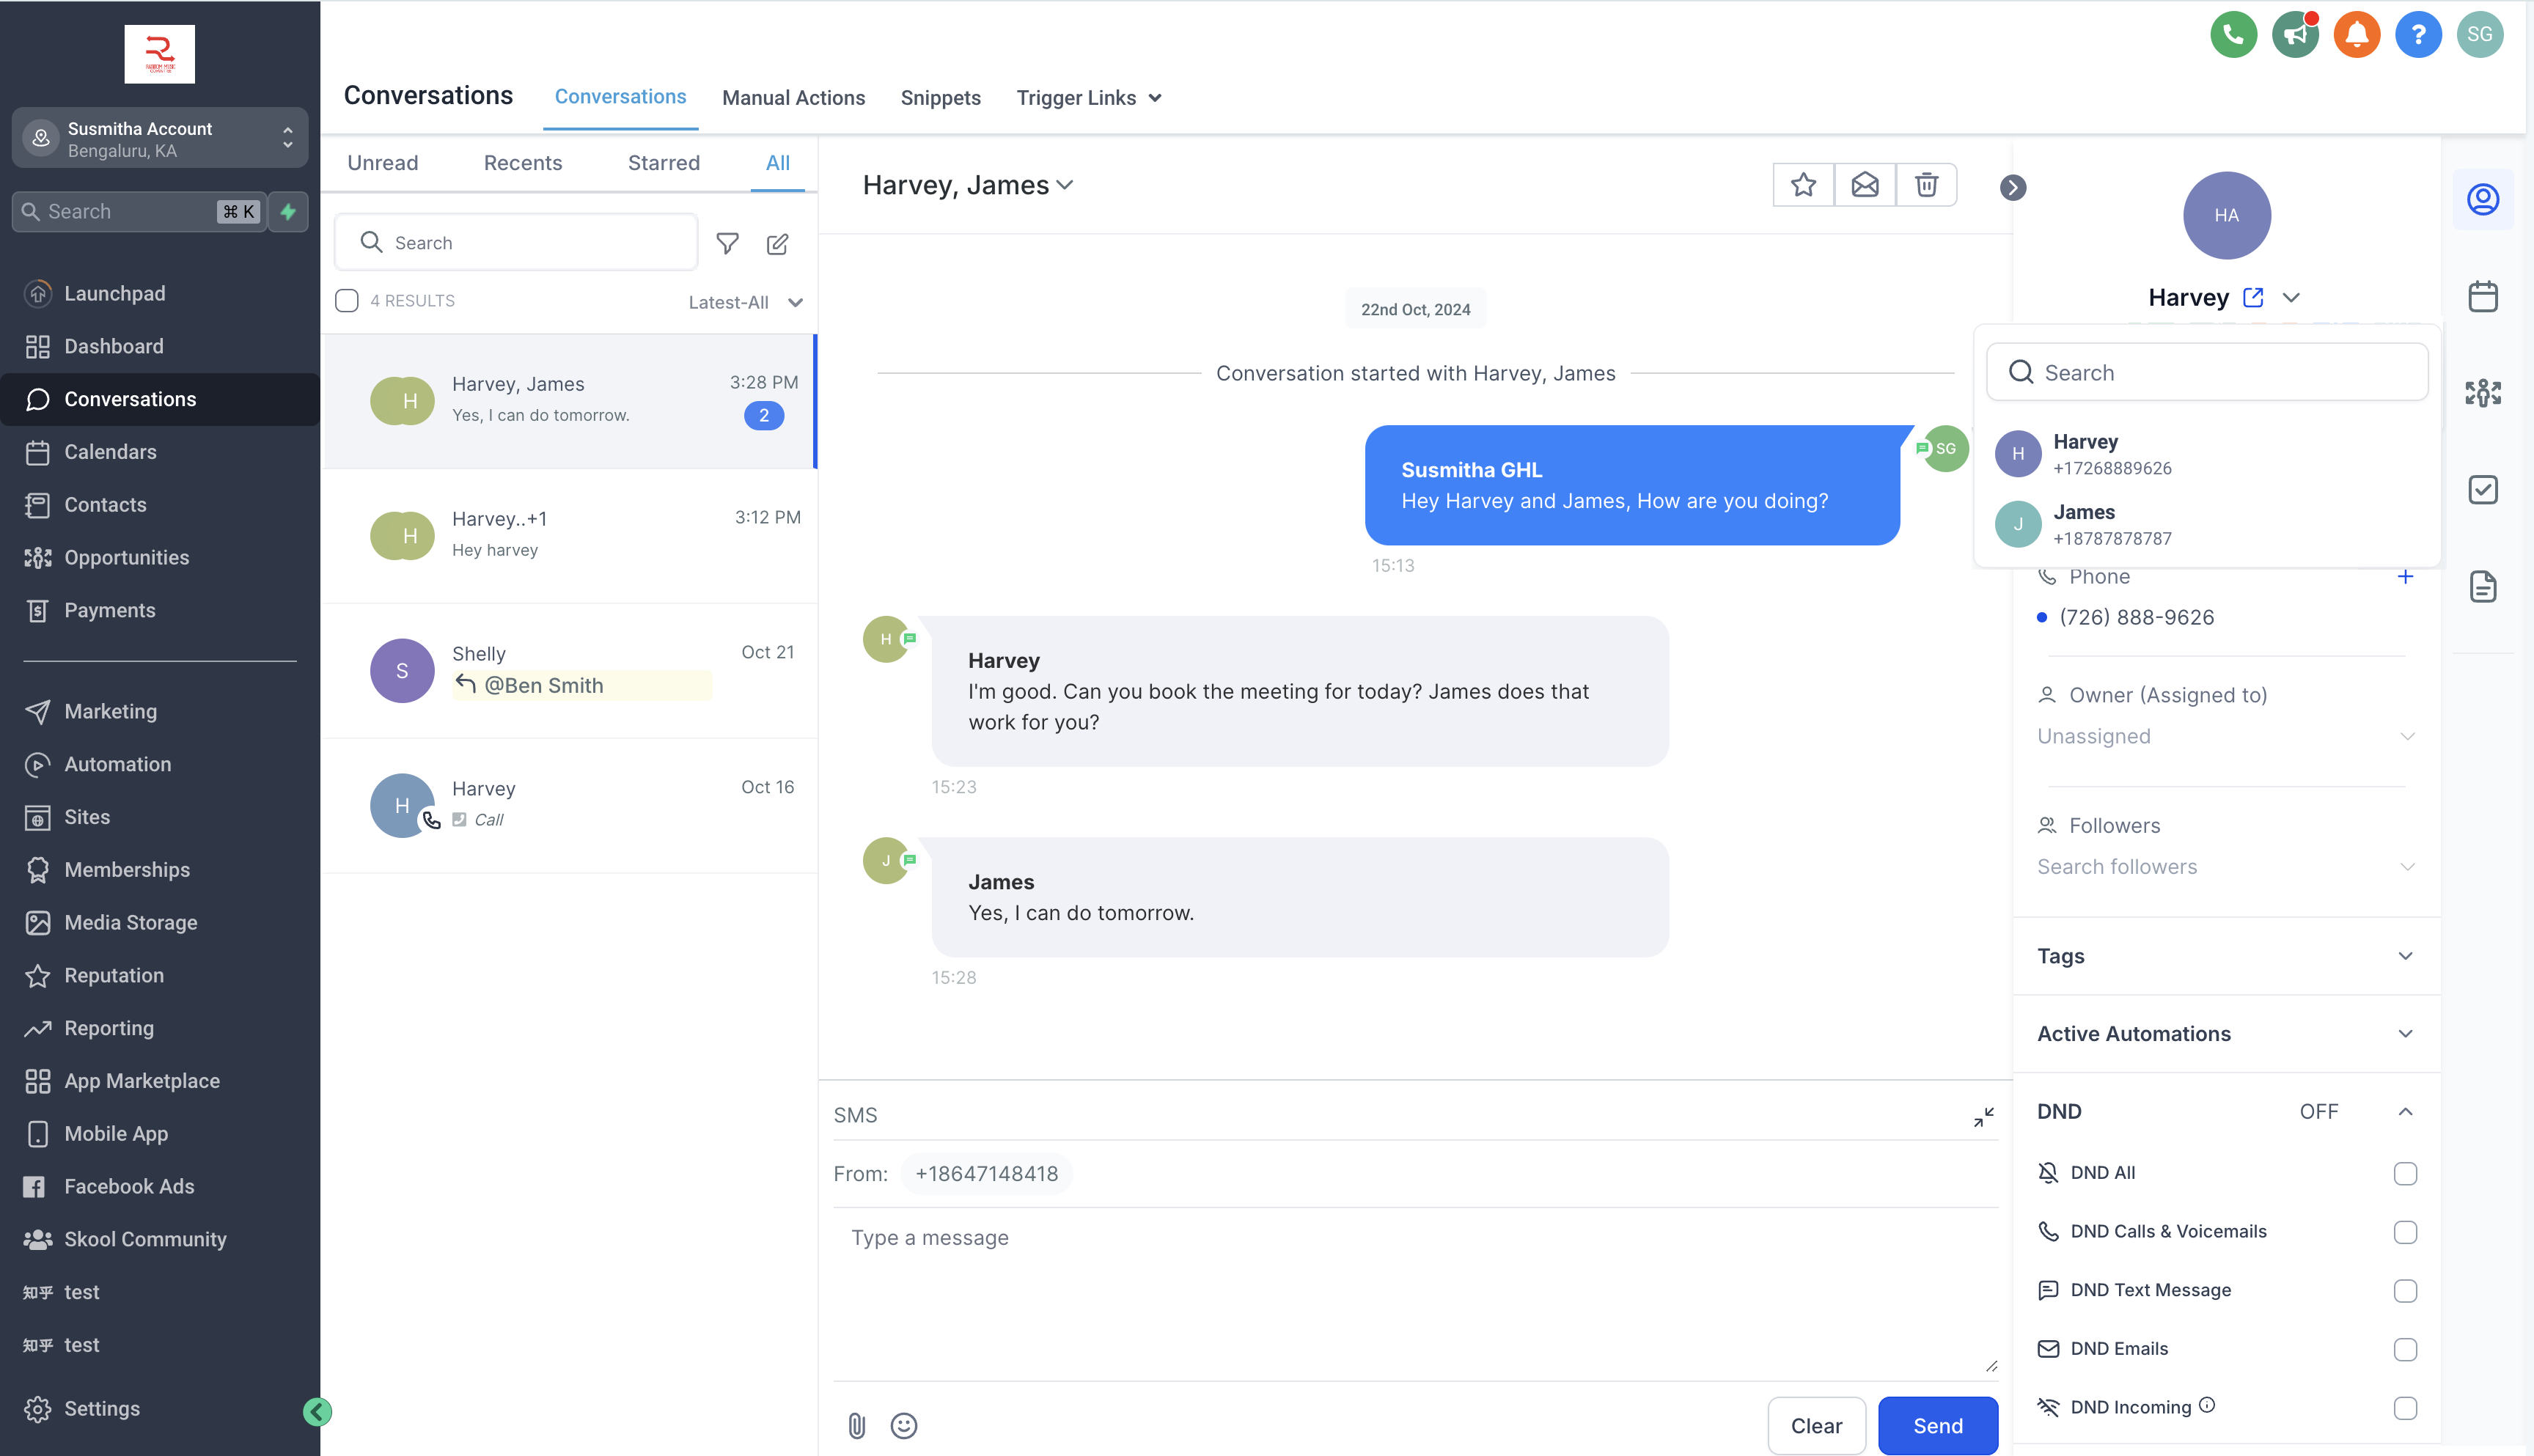The image size is (2534, 1456).
Task: Switch to the Starred conversations tab
Action: coord(663,163)
